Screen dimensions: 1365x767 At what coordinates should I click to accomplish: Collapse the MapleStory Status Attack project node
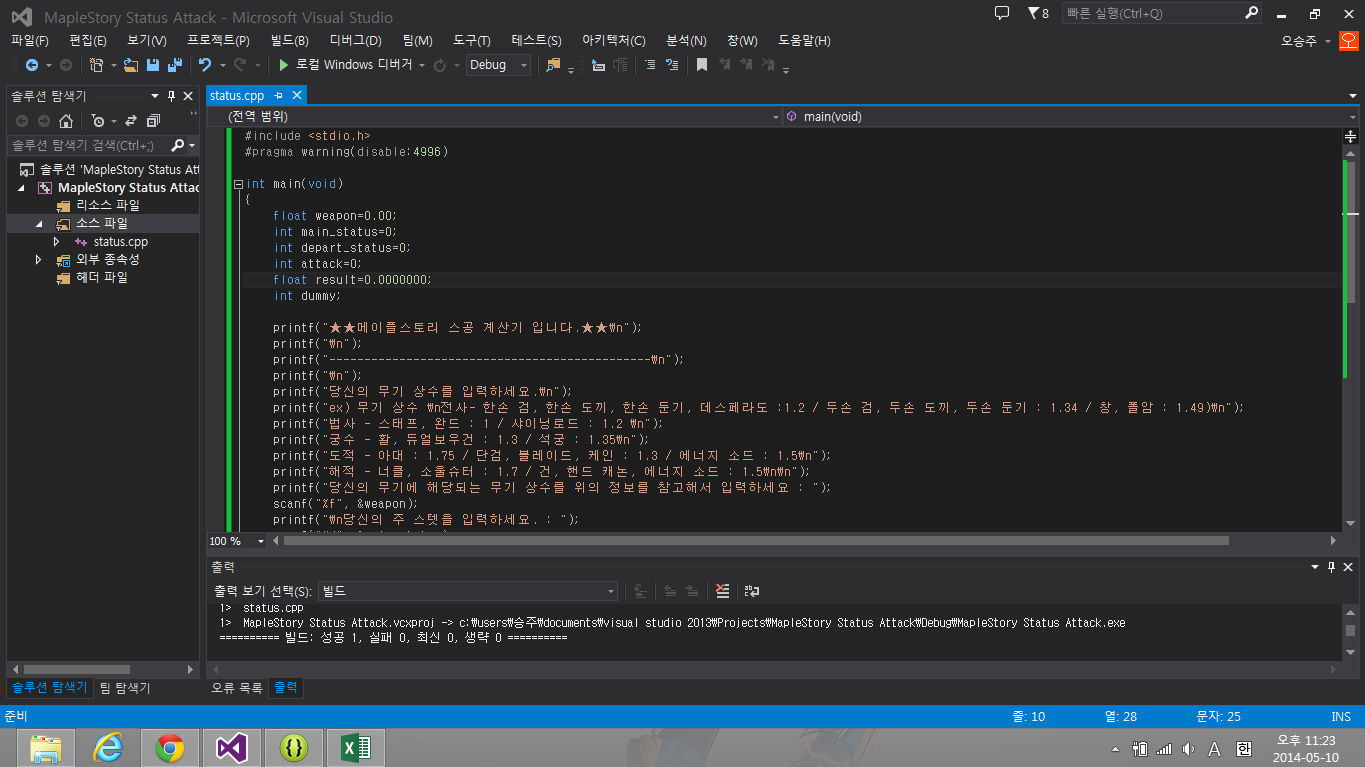(x=21, y=188)
